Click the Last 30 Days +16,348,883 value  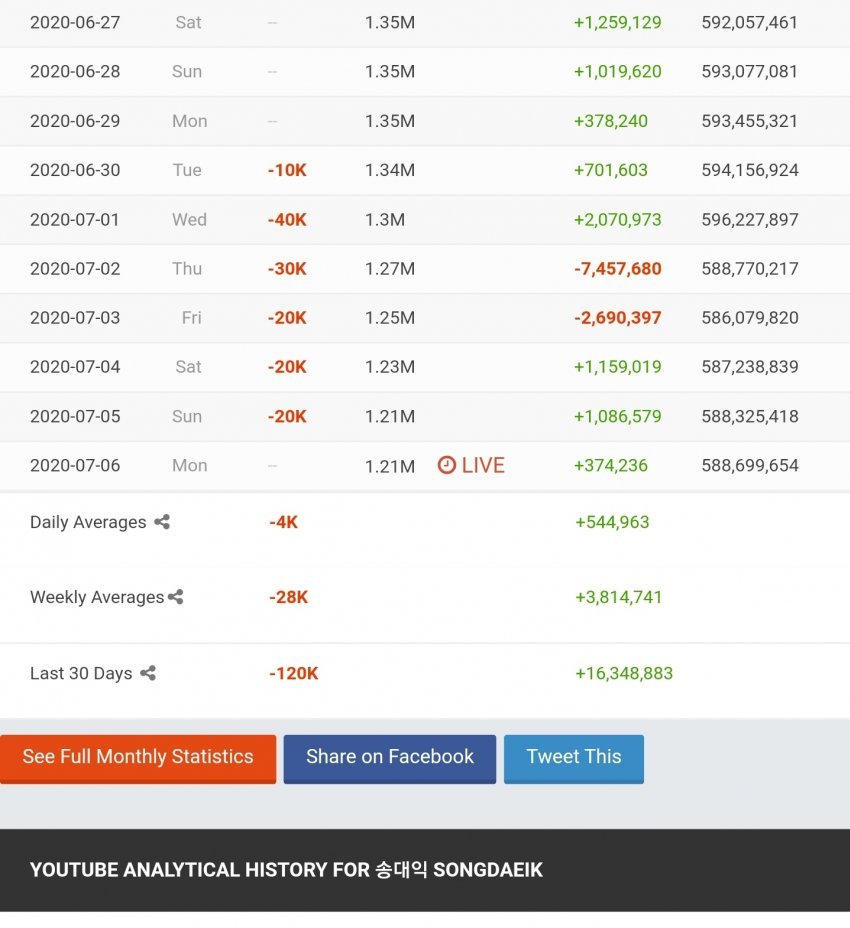[x=623, y=673]
